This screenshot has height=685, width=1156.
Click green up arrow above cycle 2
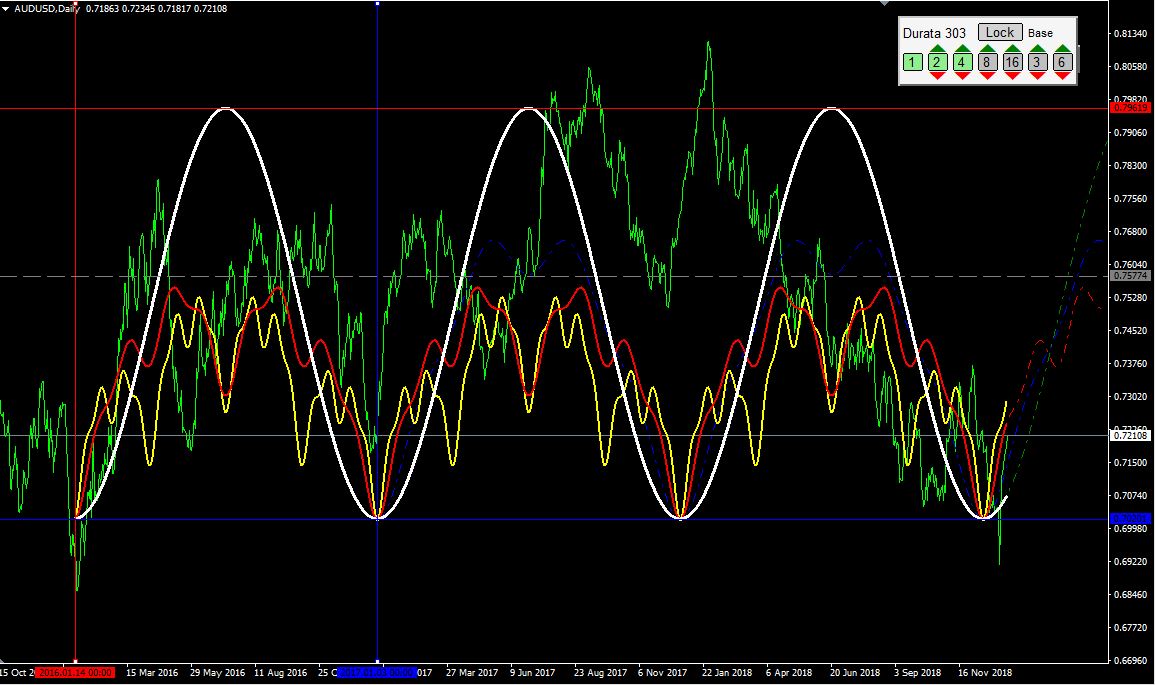(937, 48)
